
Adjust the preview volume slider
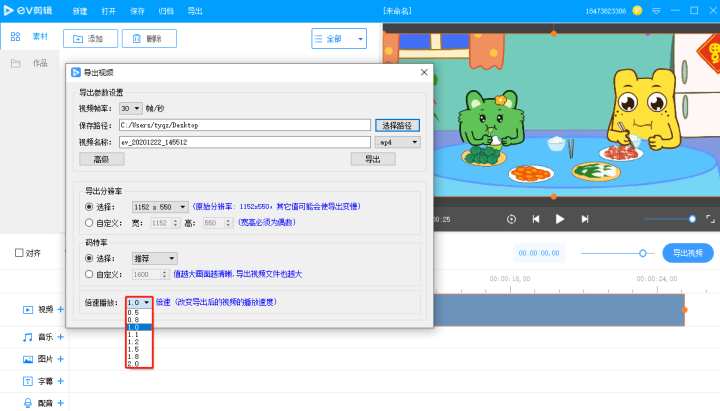point(670,219)
